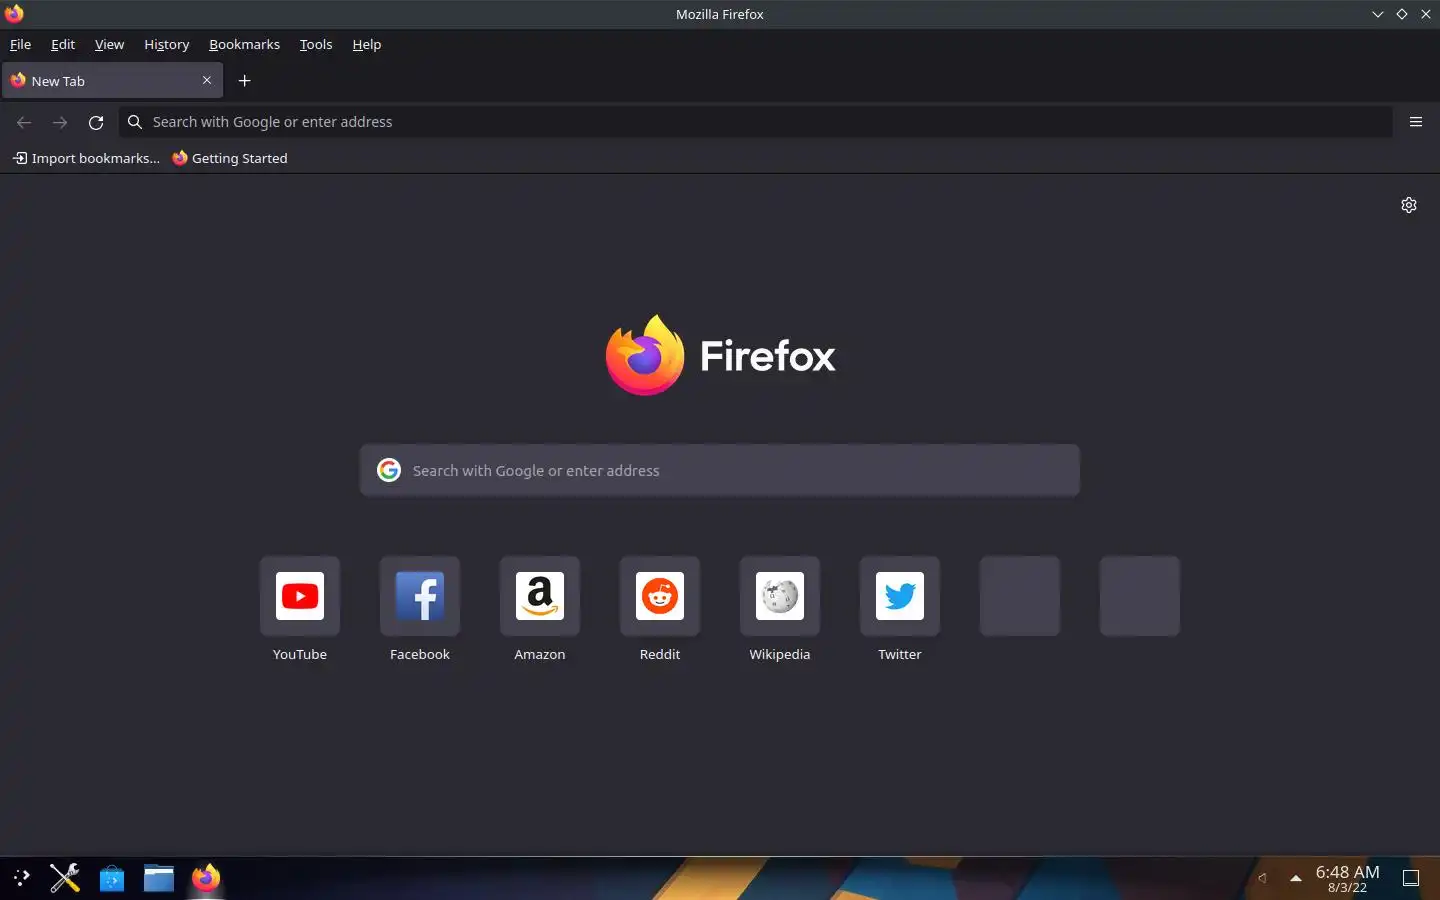The image size is (1440, 900).
Task: Open the File menu
Action: (20, 44)
